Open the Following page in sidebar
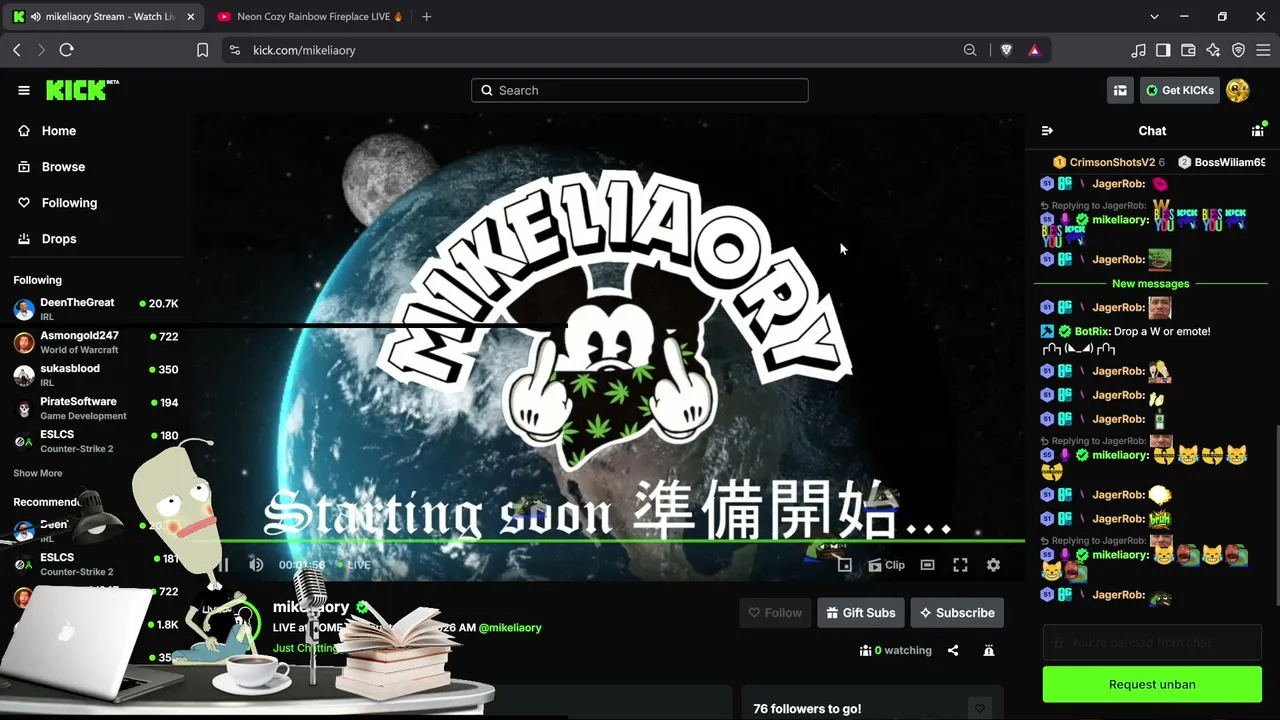The image size is (1280, 720). pos(69,203)
